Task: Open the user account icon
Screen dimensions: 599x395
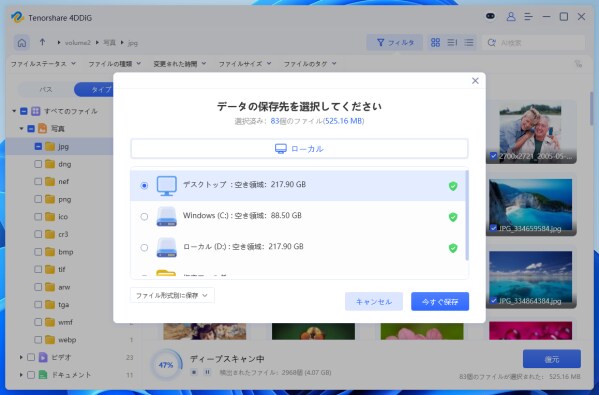Action: pyautogui.click(x=511, y=16)
